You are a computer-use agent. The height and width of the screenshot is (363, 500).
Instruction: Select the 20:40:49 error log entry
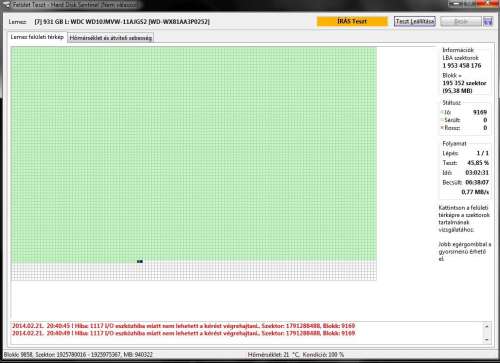(x=184, y=333)
